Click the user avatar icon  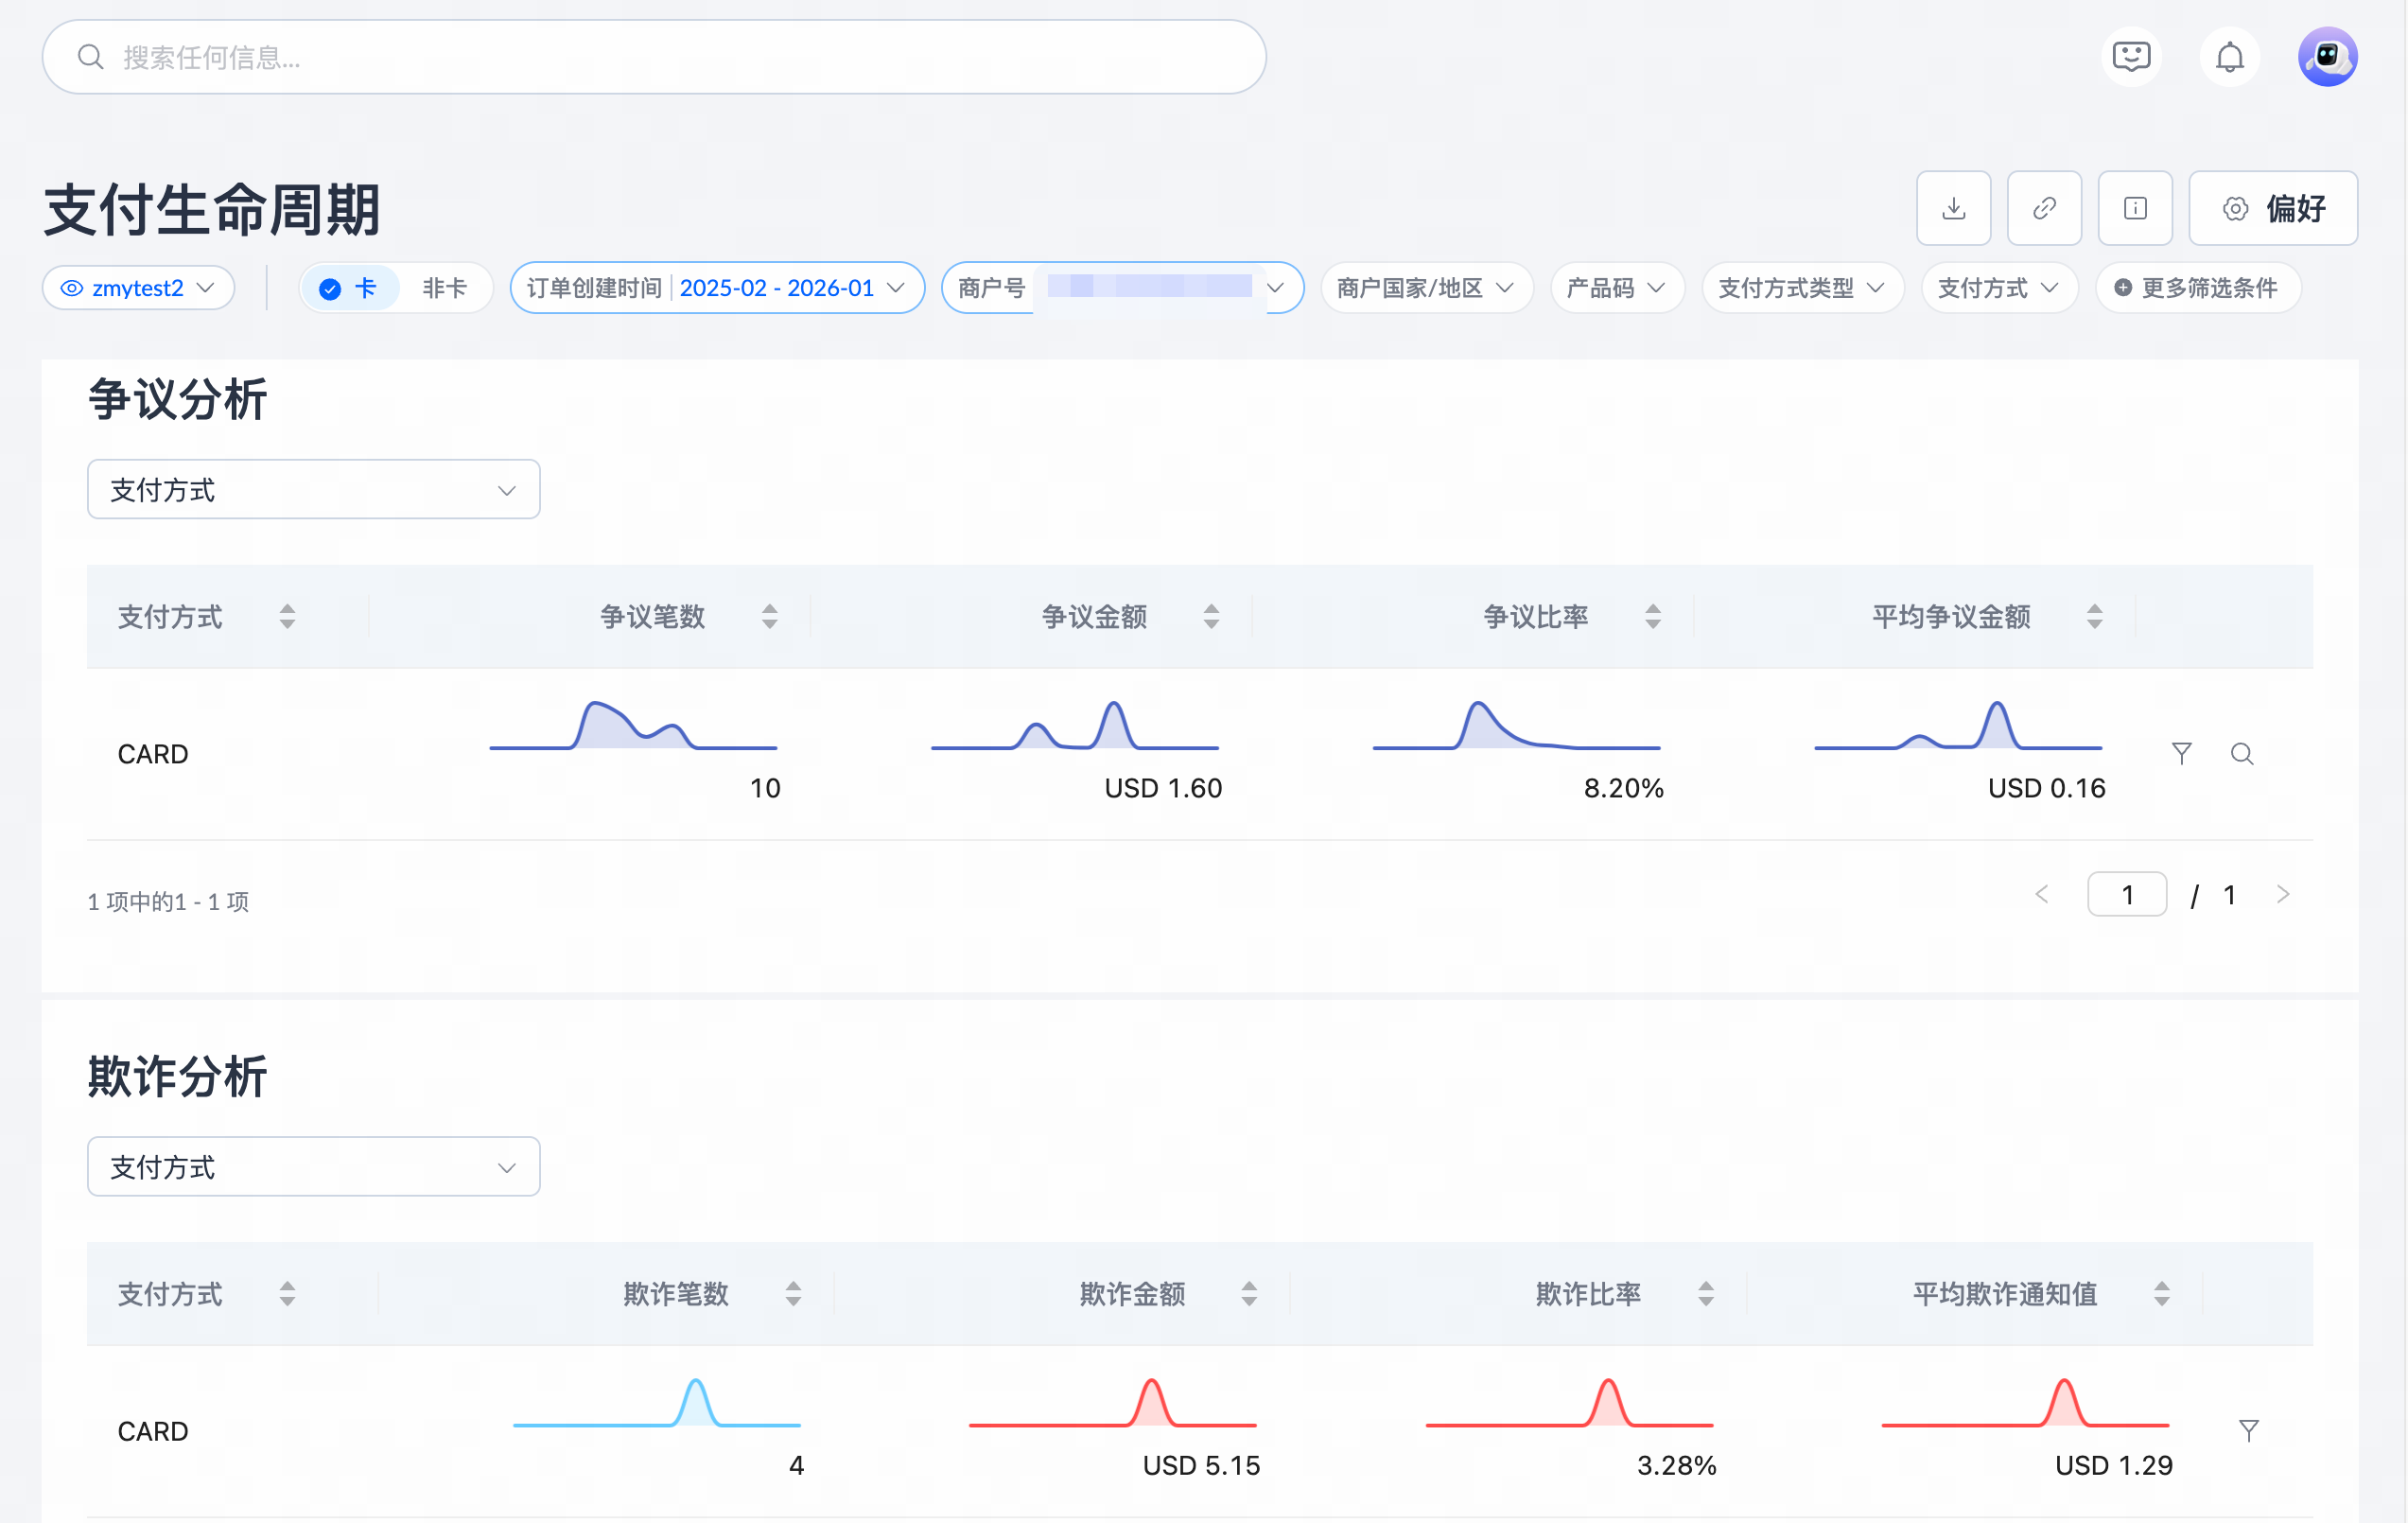point(2327,57)
